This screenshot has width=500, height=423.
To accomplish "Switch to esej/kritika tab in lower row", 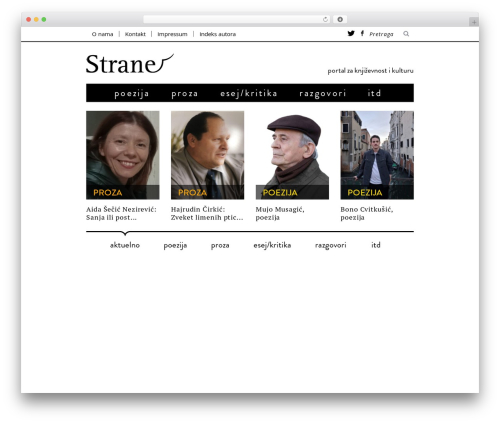I will [272, 245].
